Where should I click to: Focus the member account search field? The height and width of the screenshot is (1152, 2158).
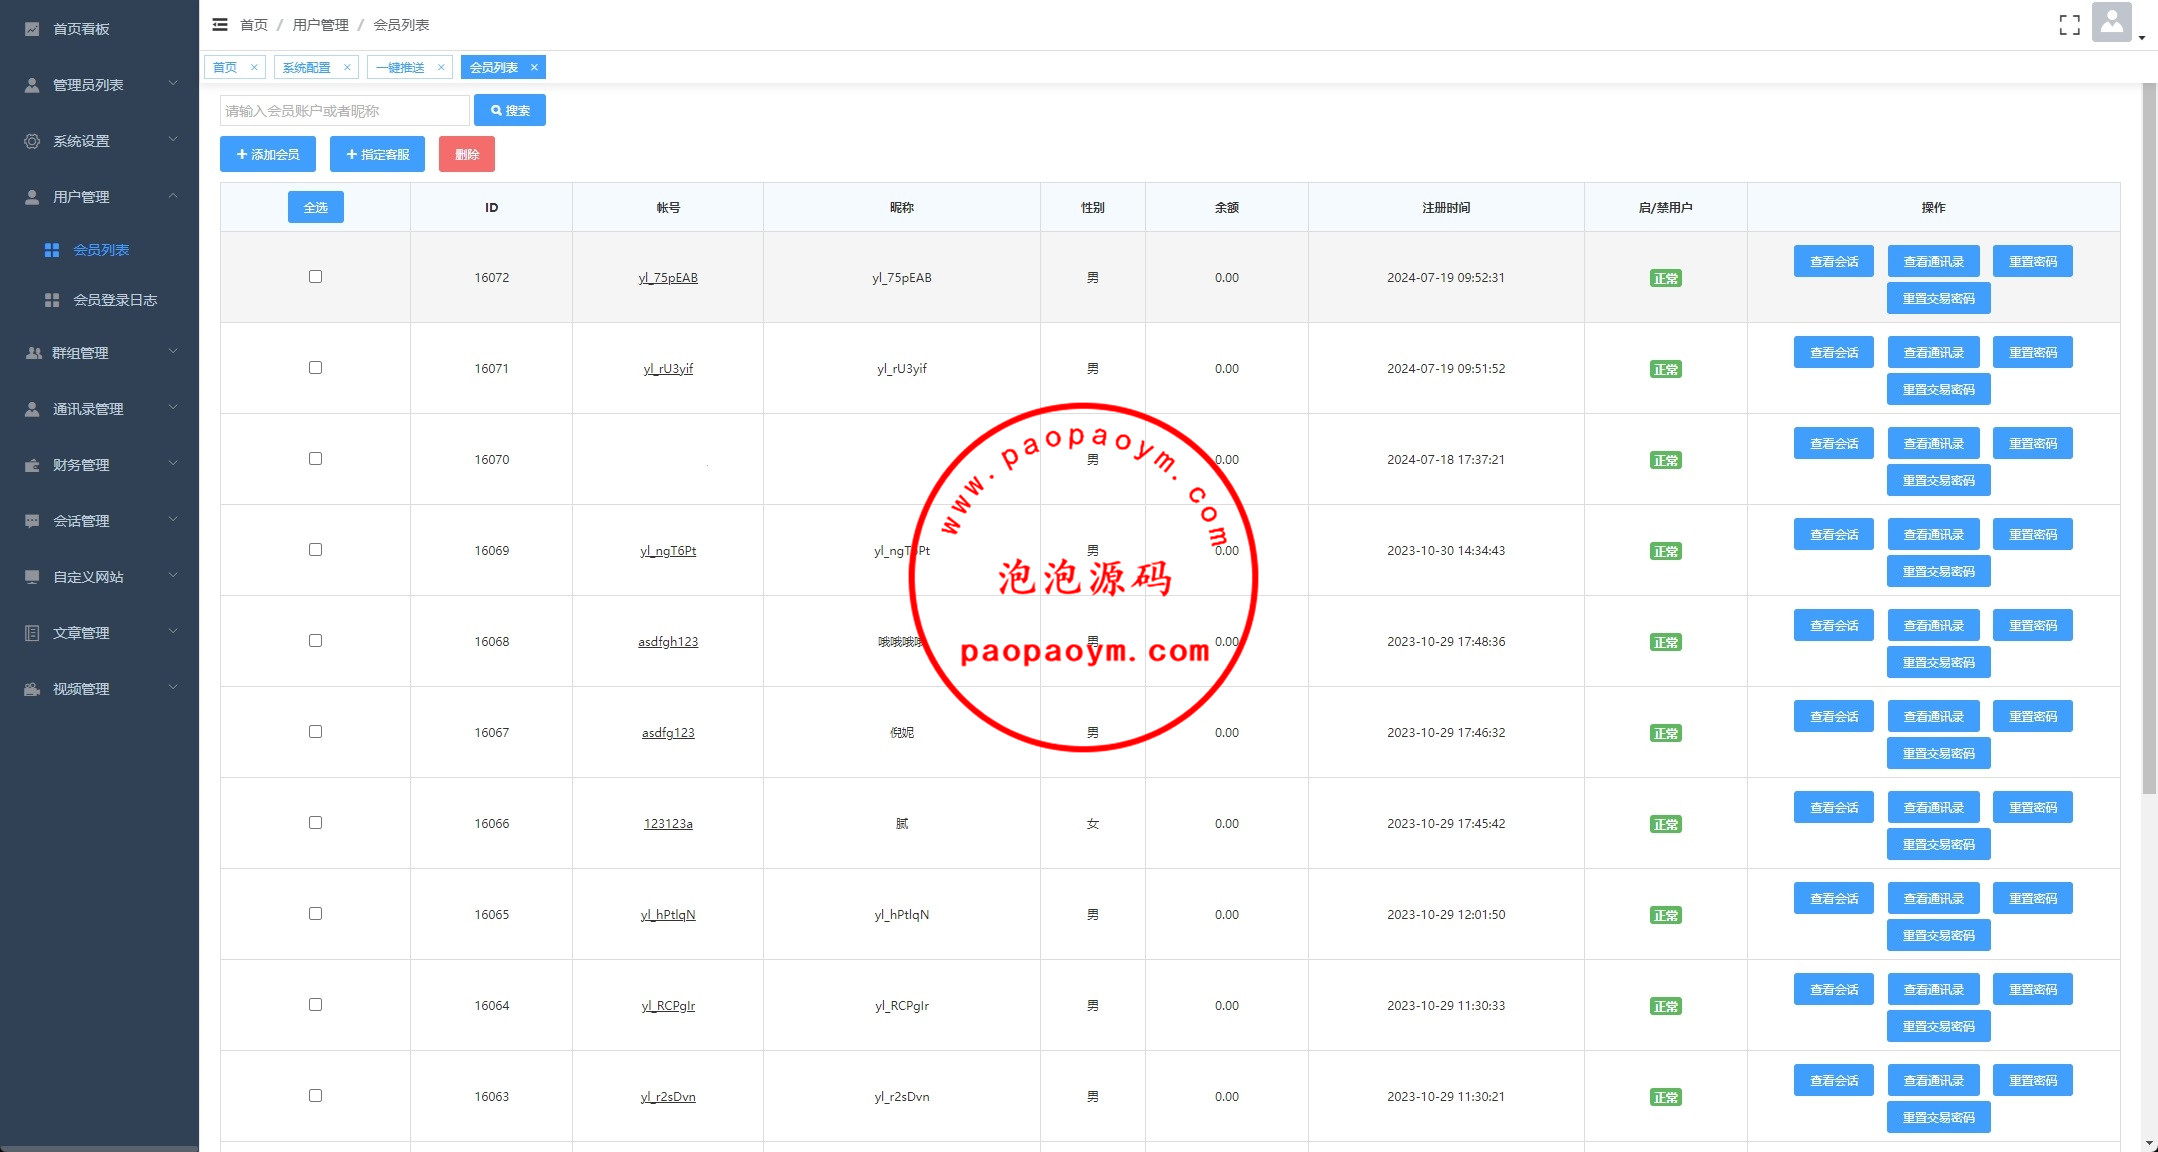click(x=344, y=110)
